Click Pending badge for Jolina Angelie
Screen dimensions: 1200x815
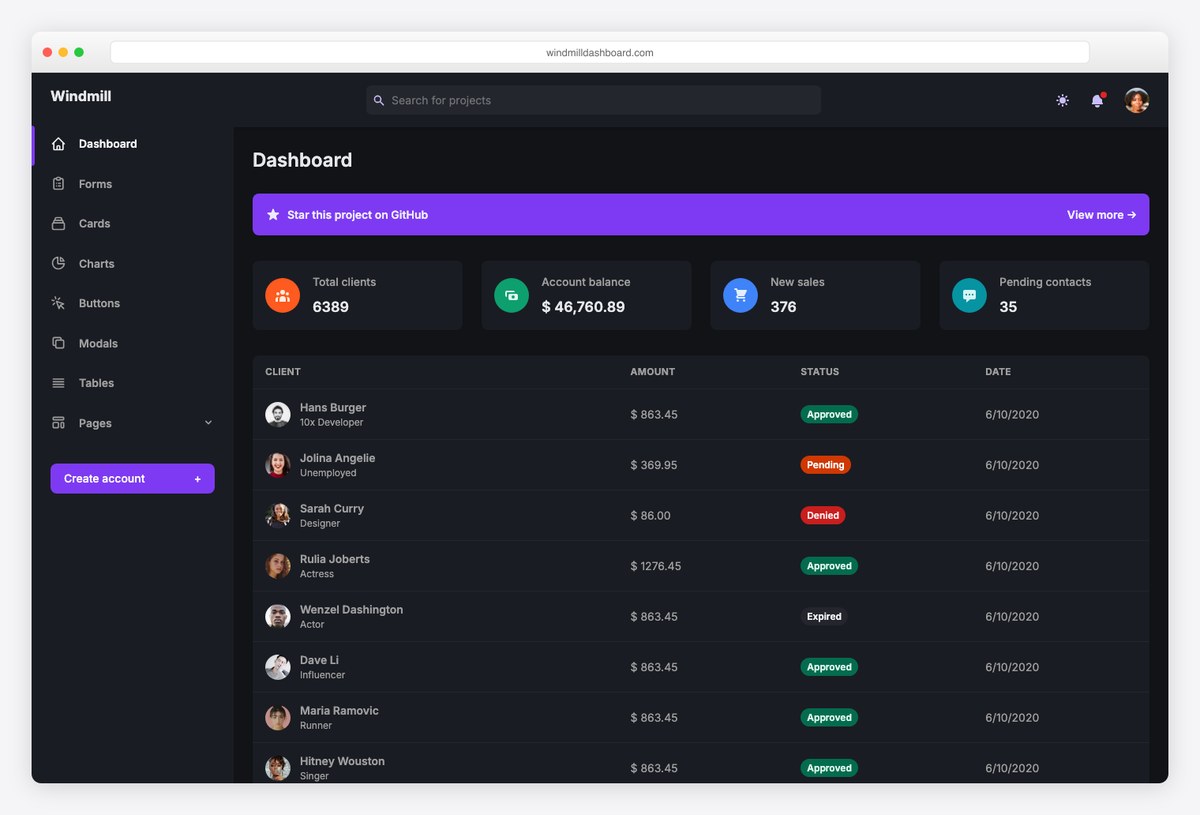[826, 465]
